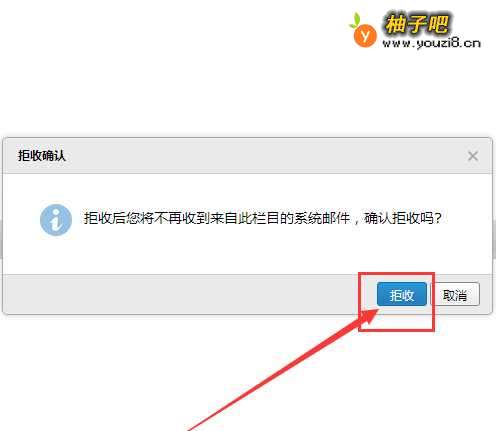Close the 拒收确认 dialog with X
This screenshot has width=496, height=431.
click(473, 156)
